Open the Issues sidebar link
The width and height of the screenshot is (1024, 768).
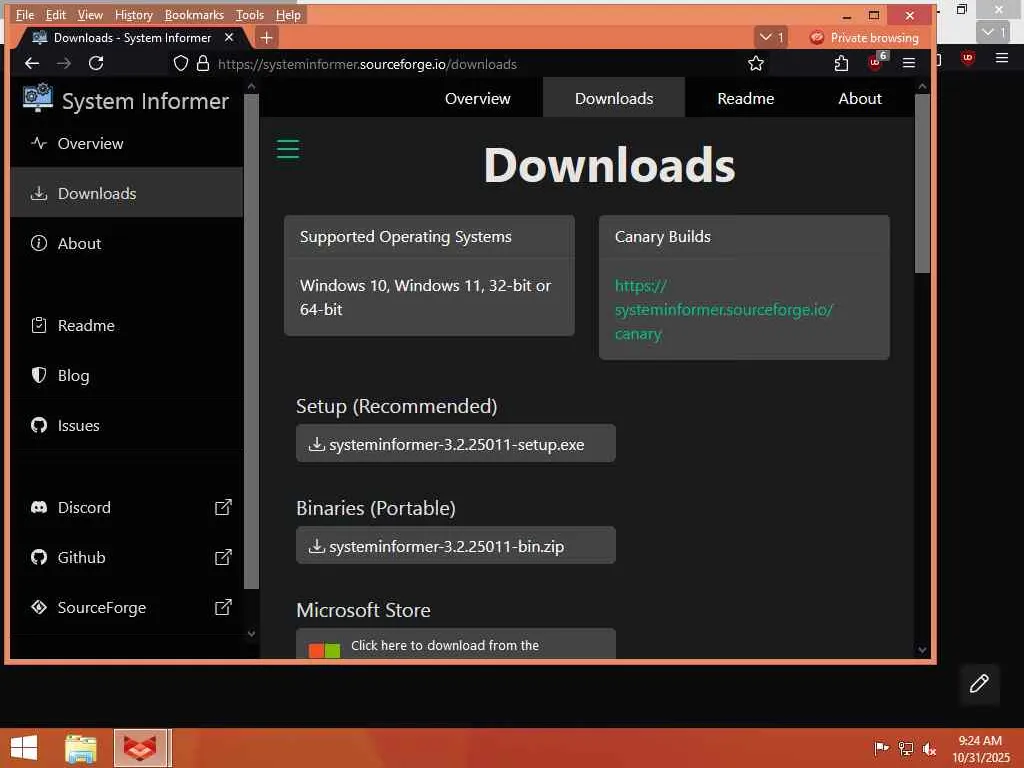point(127,426)
